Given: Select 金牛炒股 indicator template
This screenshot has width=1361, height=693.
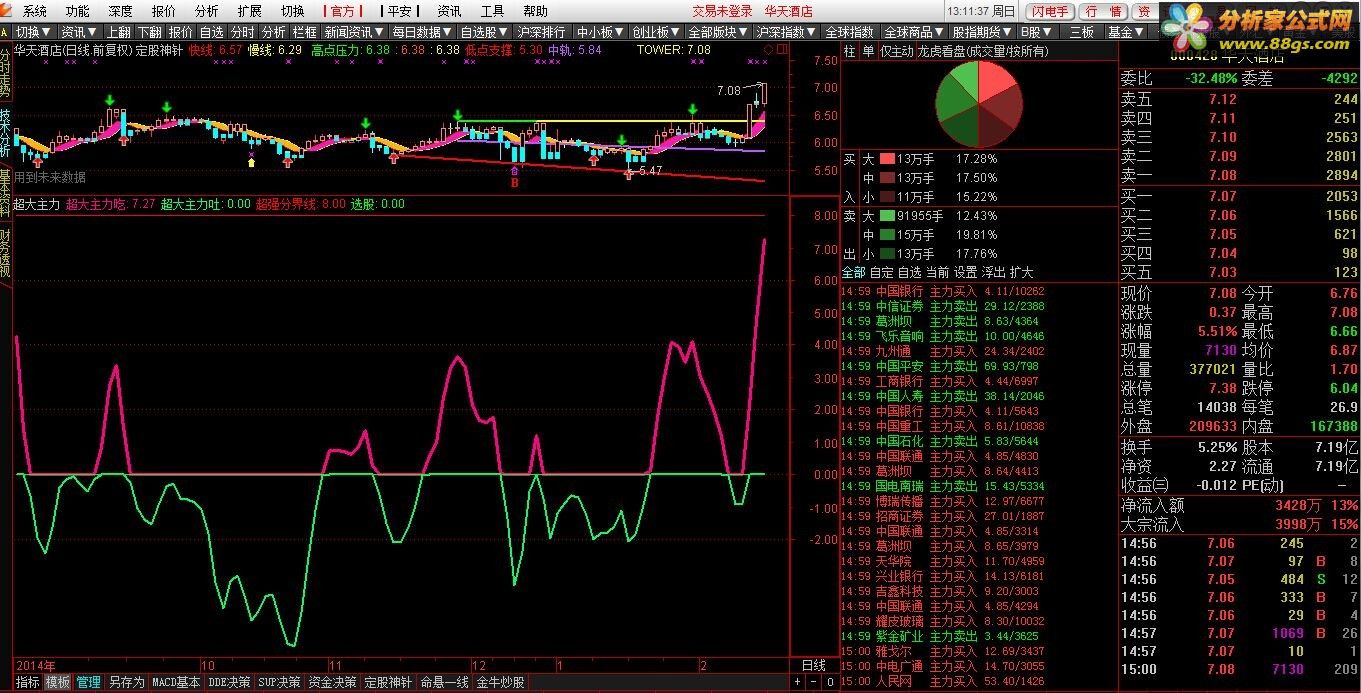Looking at the screenshot, I should pos(500,683).
